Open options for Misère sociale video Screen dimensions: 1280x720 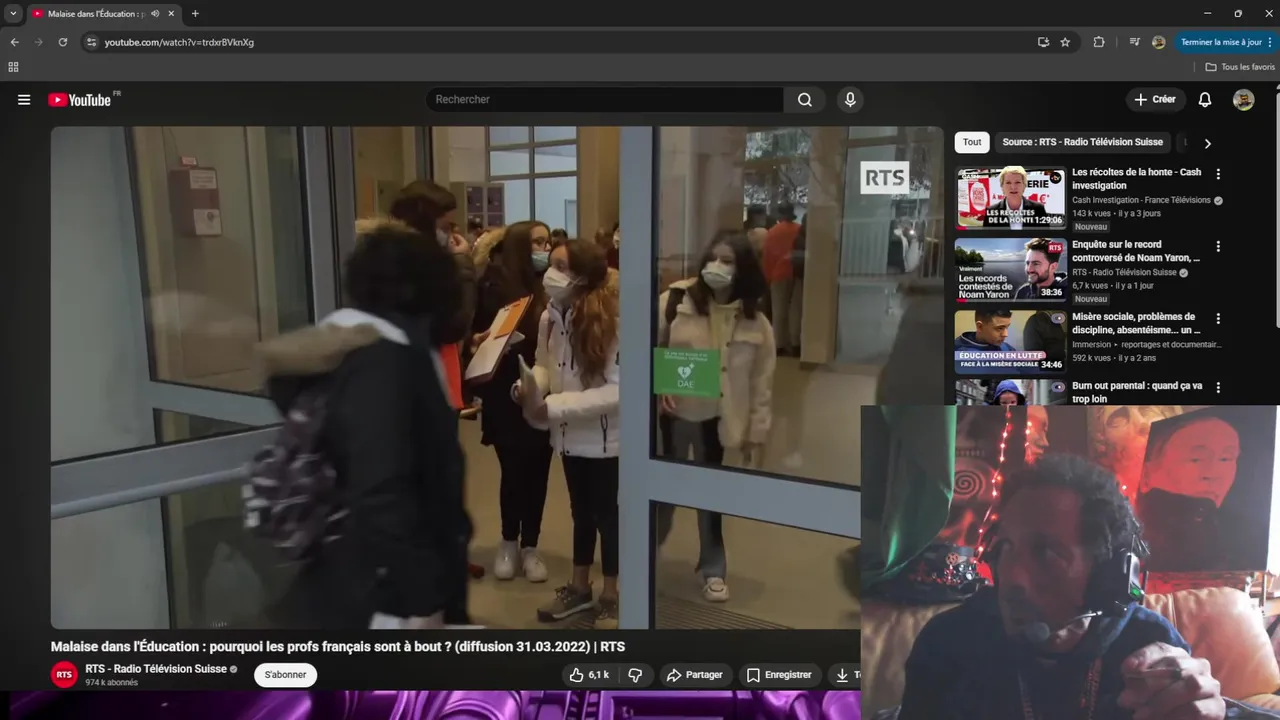pos(1218,319)
